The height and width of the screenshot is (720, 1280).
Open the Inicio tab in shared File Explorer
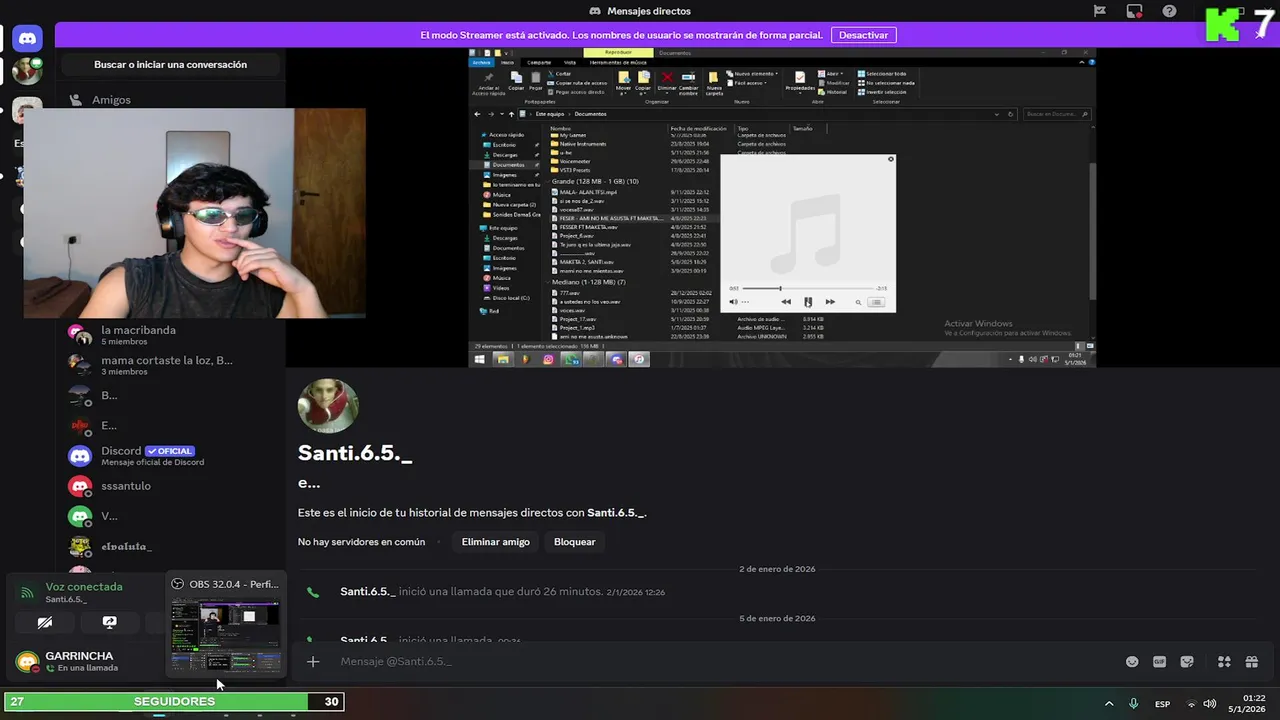(x=508, y=62)
